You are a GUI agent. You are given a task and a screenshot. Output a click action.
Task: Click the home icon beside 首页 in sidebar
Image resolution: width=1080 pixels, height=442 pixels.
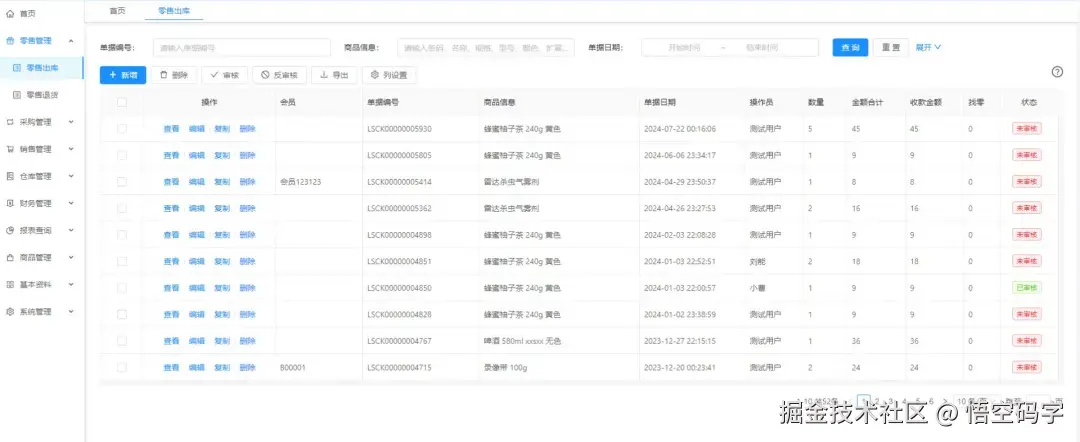(x=10, y=13)
